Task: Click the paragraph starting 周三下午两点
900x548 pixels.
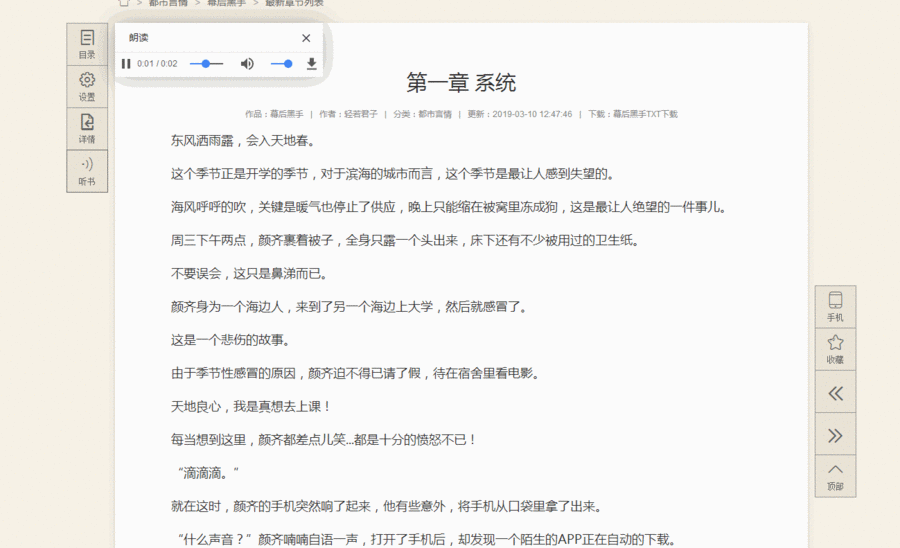Action: tap(406, 240)
